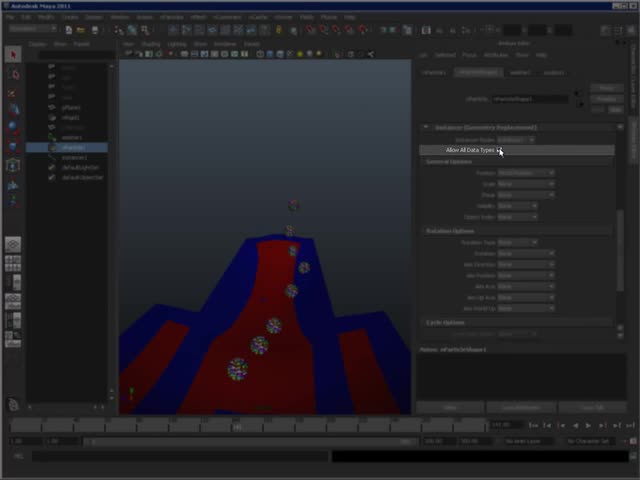
Task: Open the Create menu
Action: coord(70,17)
